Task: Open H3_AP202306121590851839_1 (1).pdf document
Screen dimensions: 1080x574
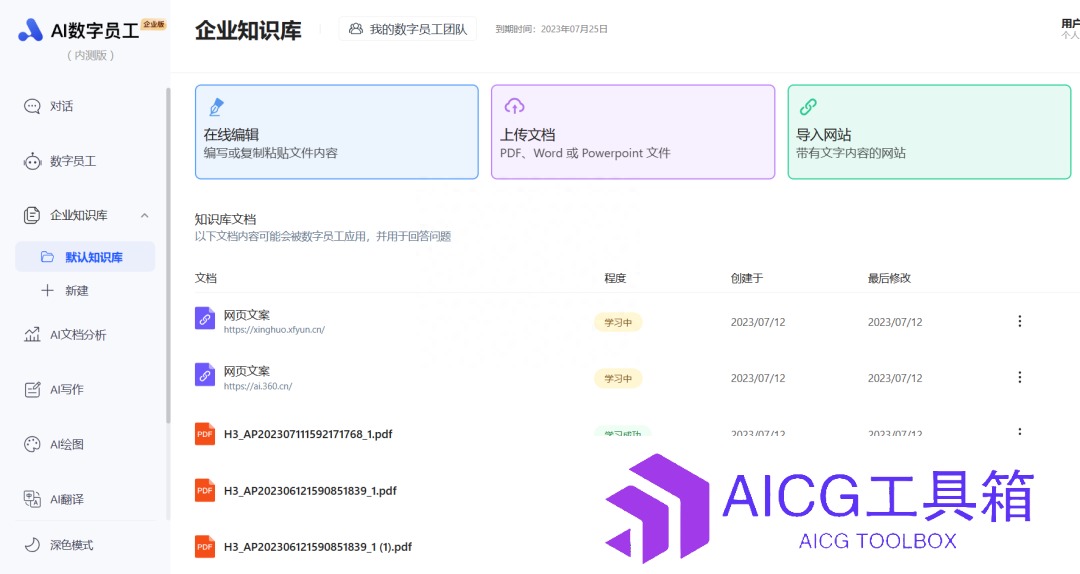Action: [x=318, y=546]
